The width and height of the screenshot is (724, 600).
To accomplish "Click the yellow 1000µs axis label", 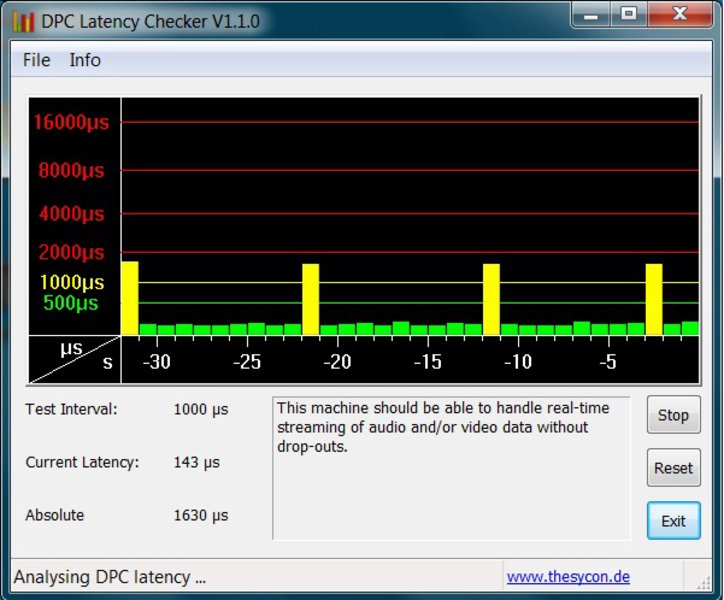I will [x=72, y=282].
